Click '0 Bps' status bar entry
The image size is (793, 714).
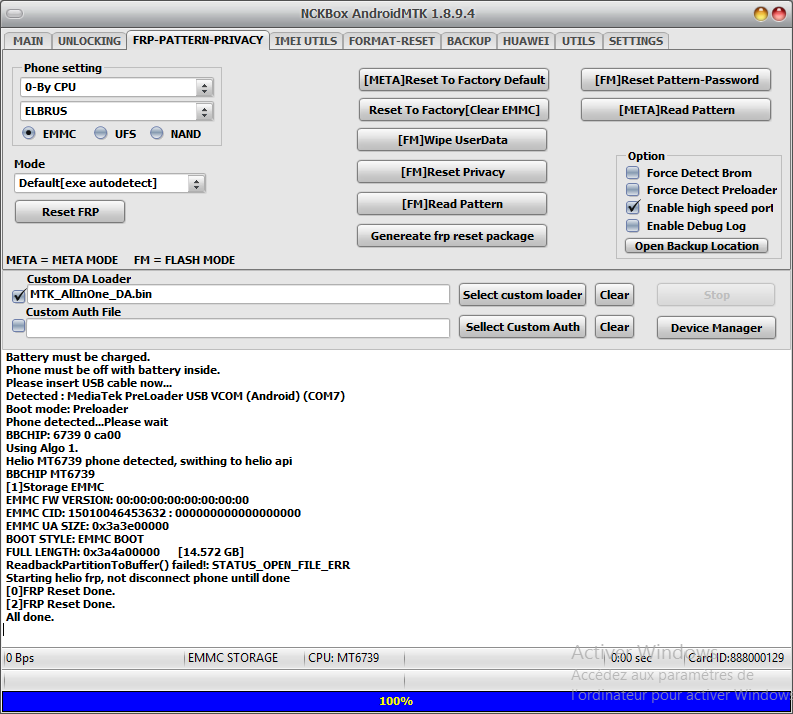tap(20, 658)
